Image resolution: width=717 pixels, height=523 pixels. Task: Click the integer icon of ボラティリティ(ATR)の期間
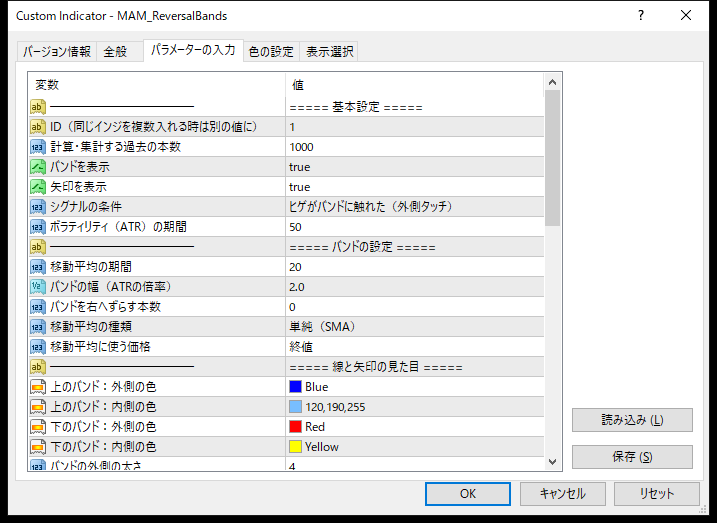pyautogui.click(x=38, y=227)
